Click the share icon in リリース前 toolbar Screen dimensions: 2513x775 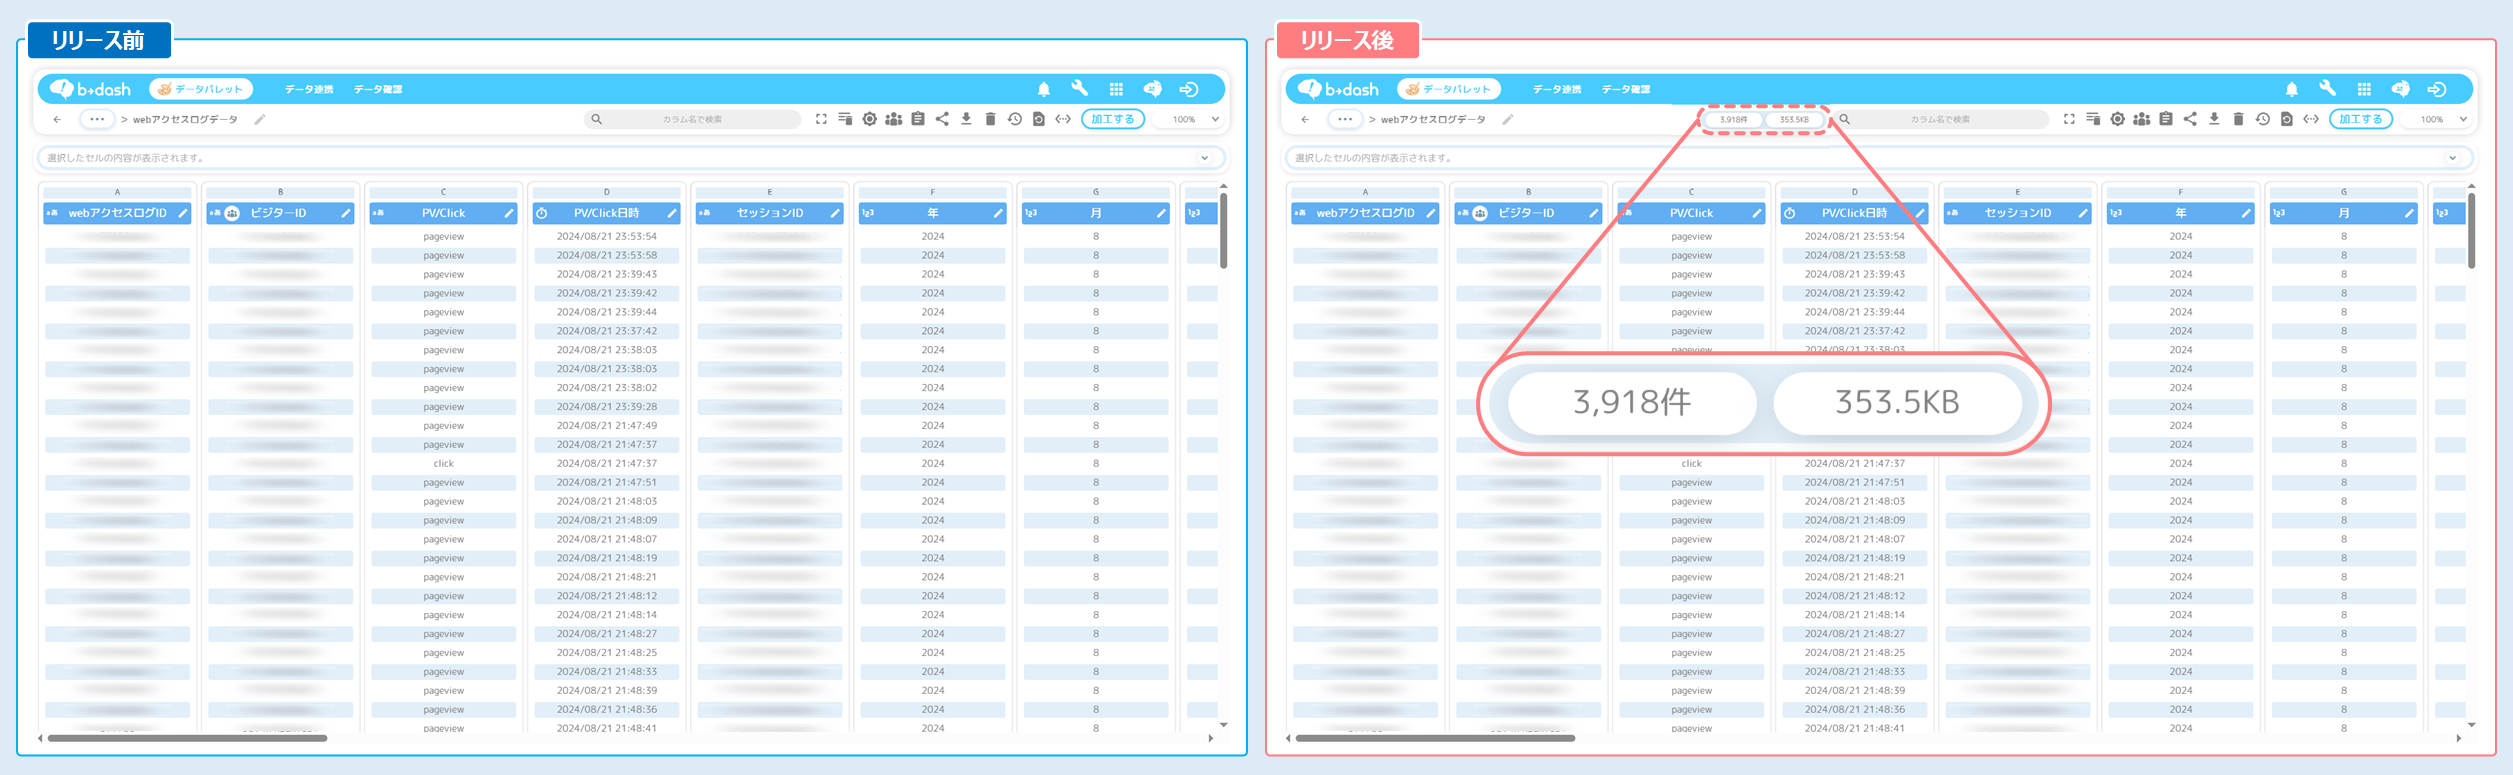942,119
